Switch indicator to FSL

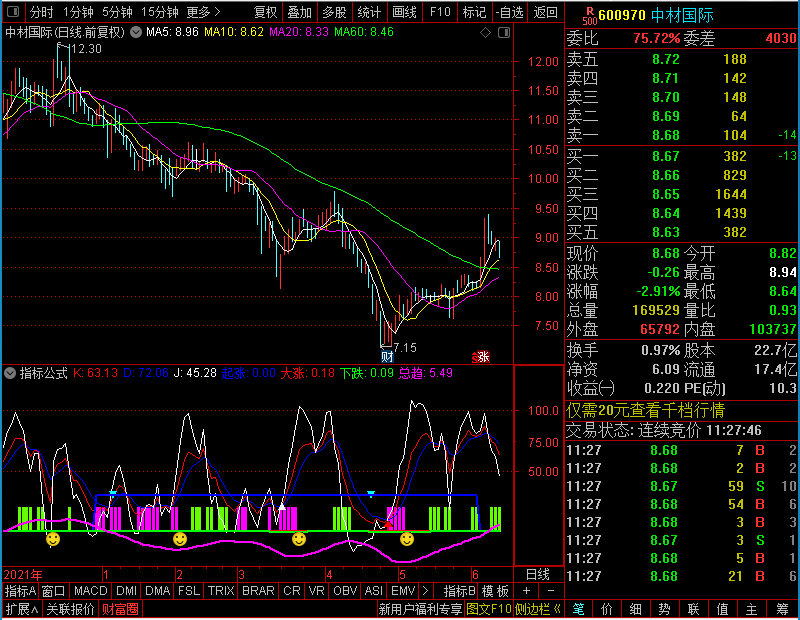(x=189, y=591)
